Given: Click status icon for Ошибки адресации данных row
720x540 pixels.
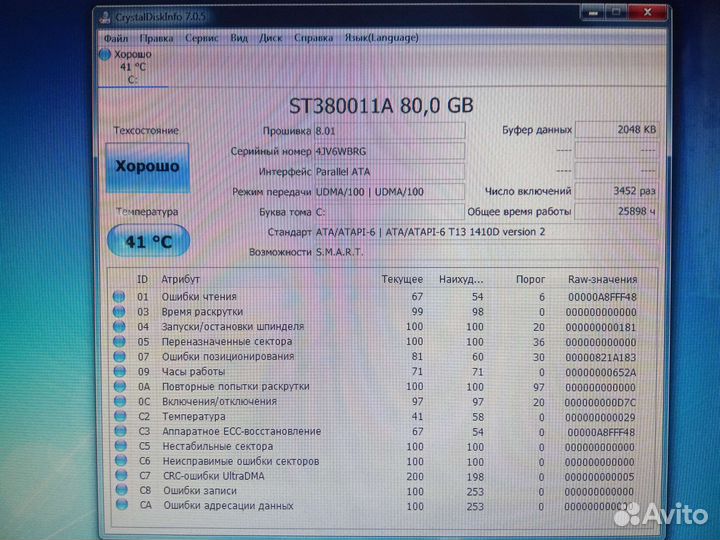Looking at the screenshot, I should point(122,505).
